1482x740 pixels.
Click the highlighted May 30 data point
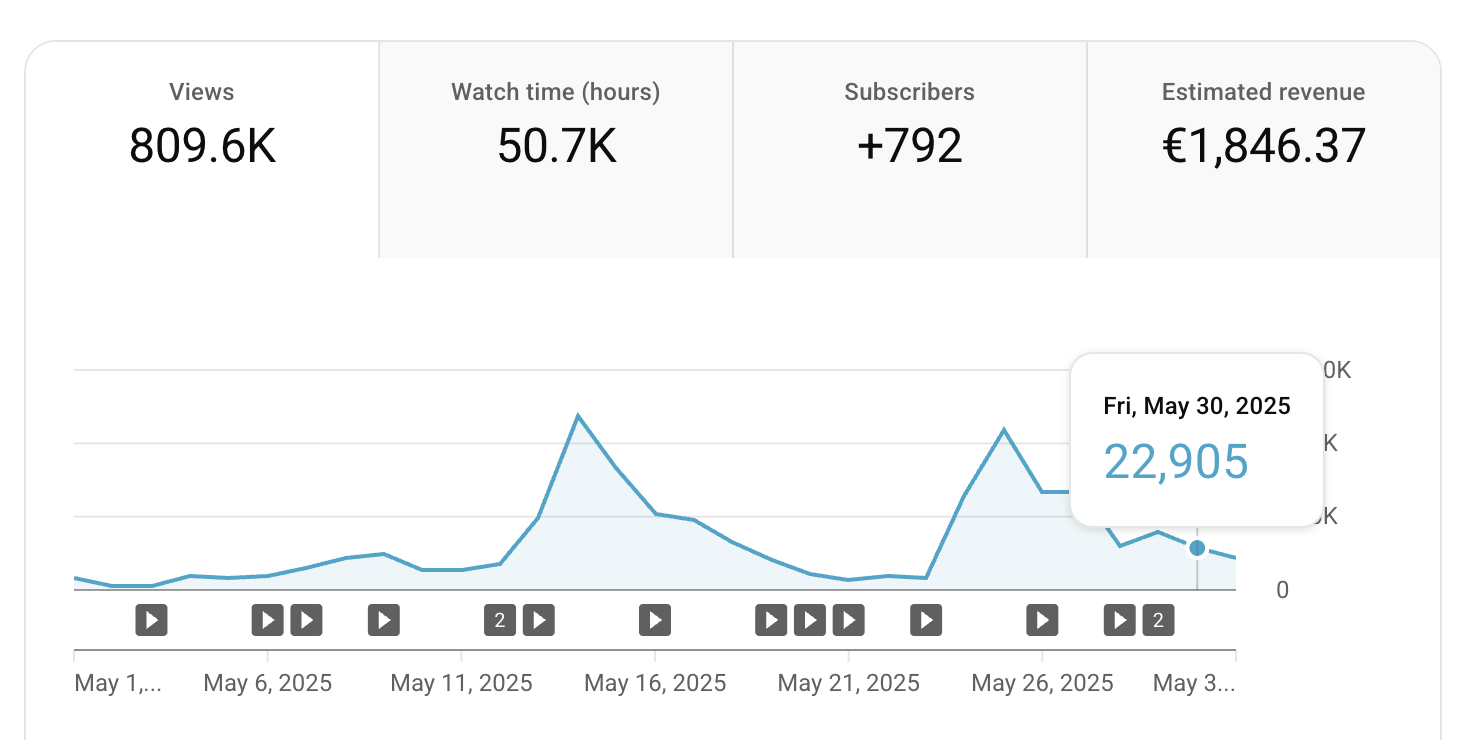tap(1197, 548)
